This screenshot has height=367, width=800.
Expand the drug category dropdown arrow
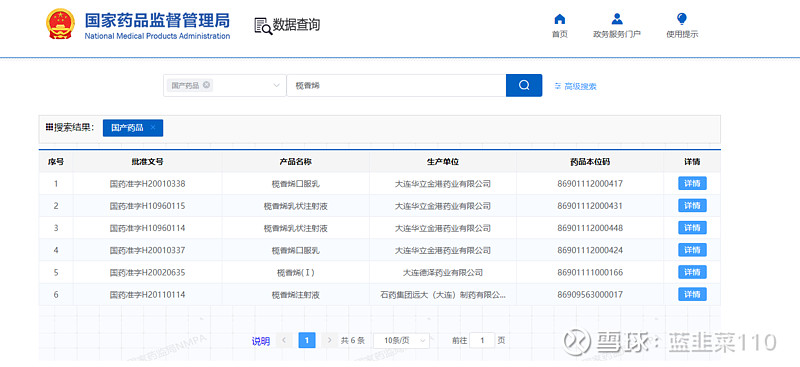click(277, 85)
